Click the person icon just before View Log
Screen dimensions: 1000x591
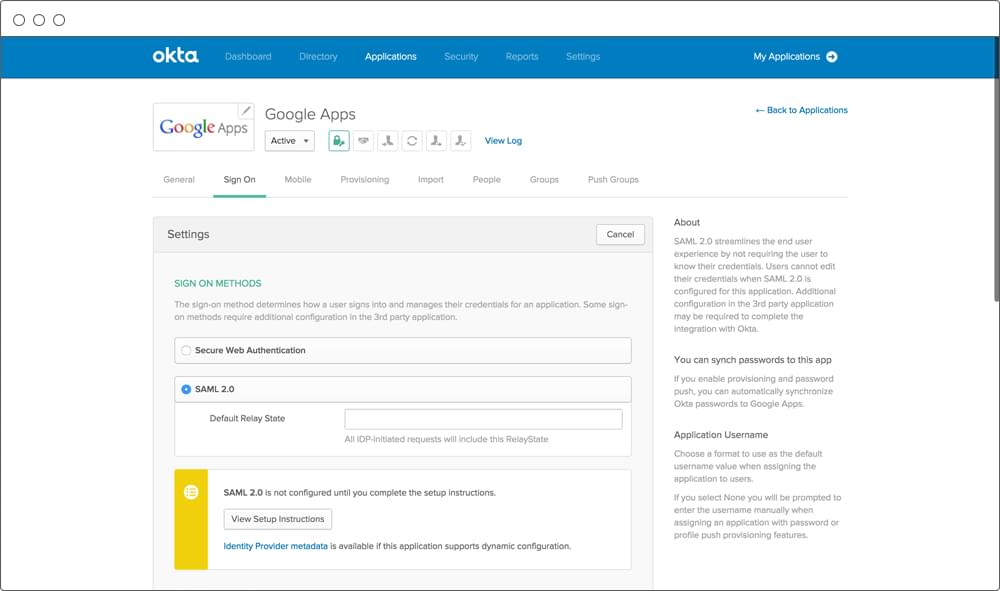coord(460,141)
